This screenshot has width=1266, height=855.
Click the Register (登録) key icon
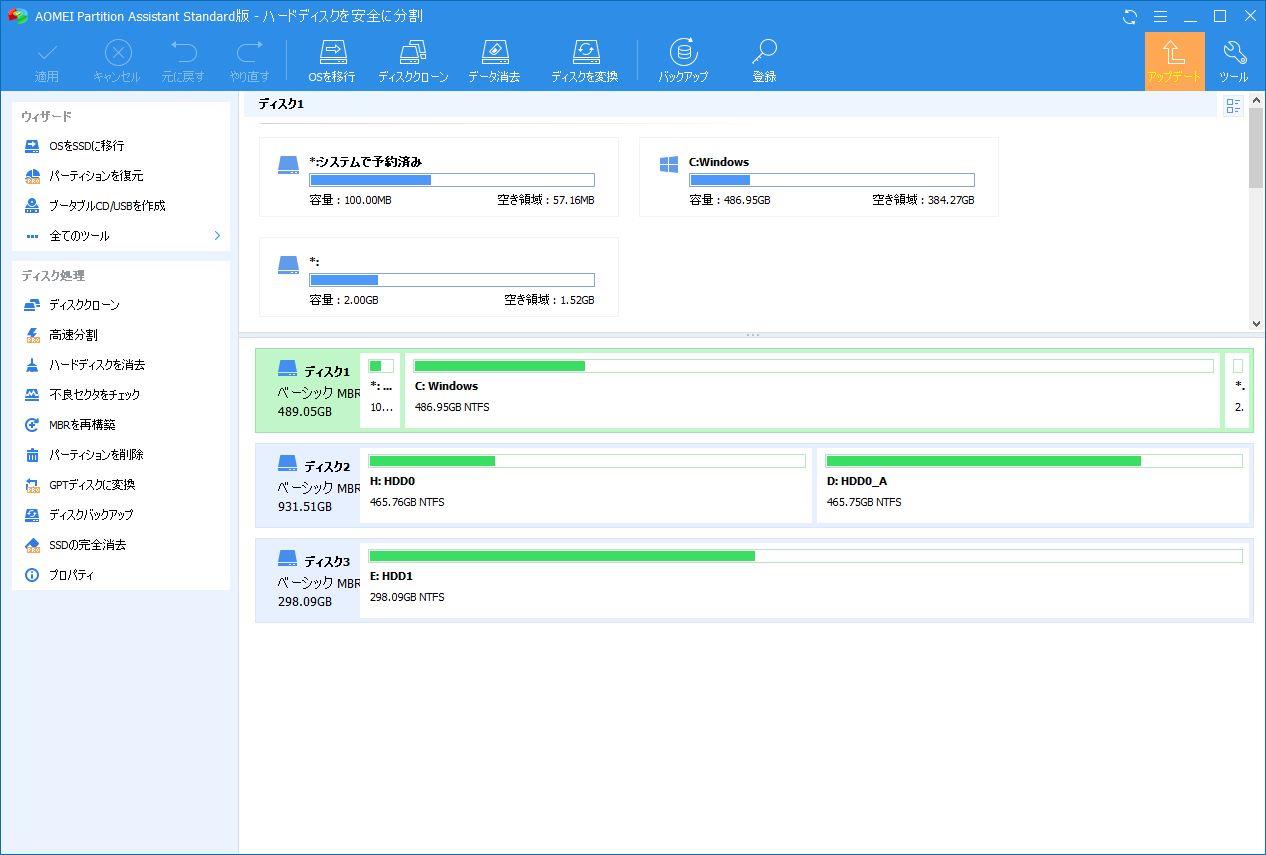click(764, 52)
